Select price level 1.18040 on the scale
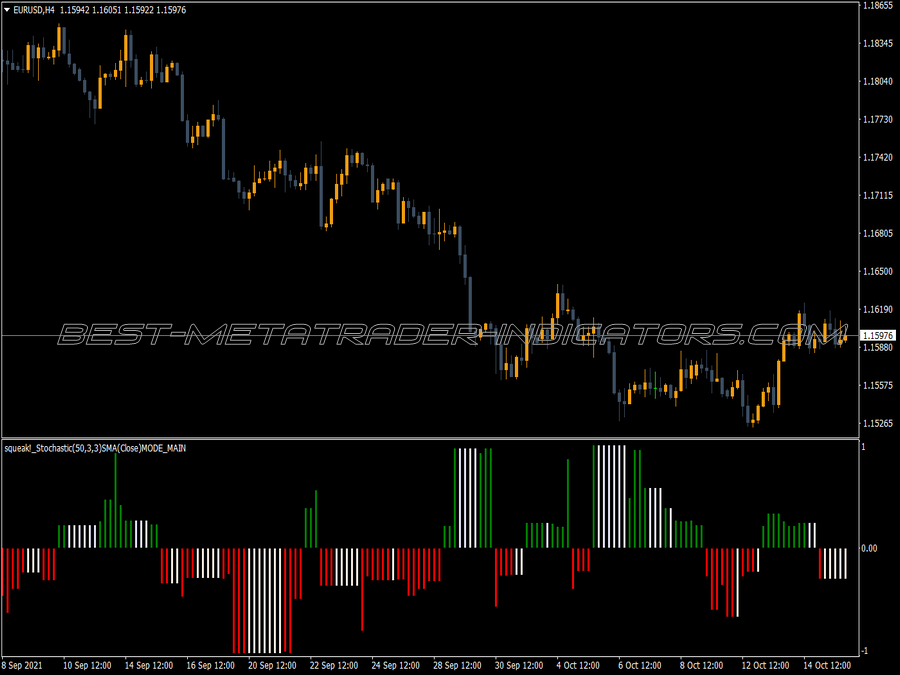 [878, 82]
